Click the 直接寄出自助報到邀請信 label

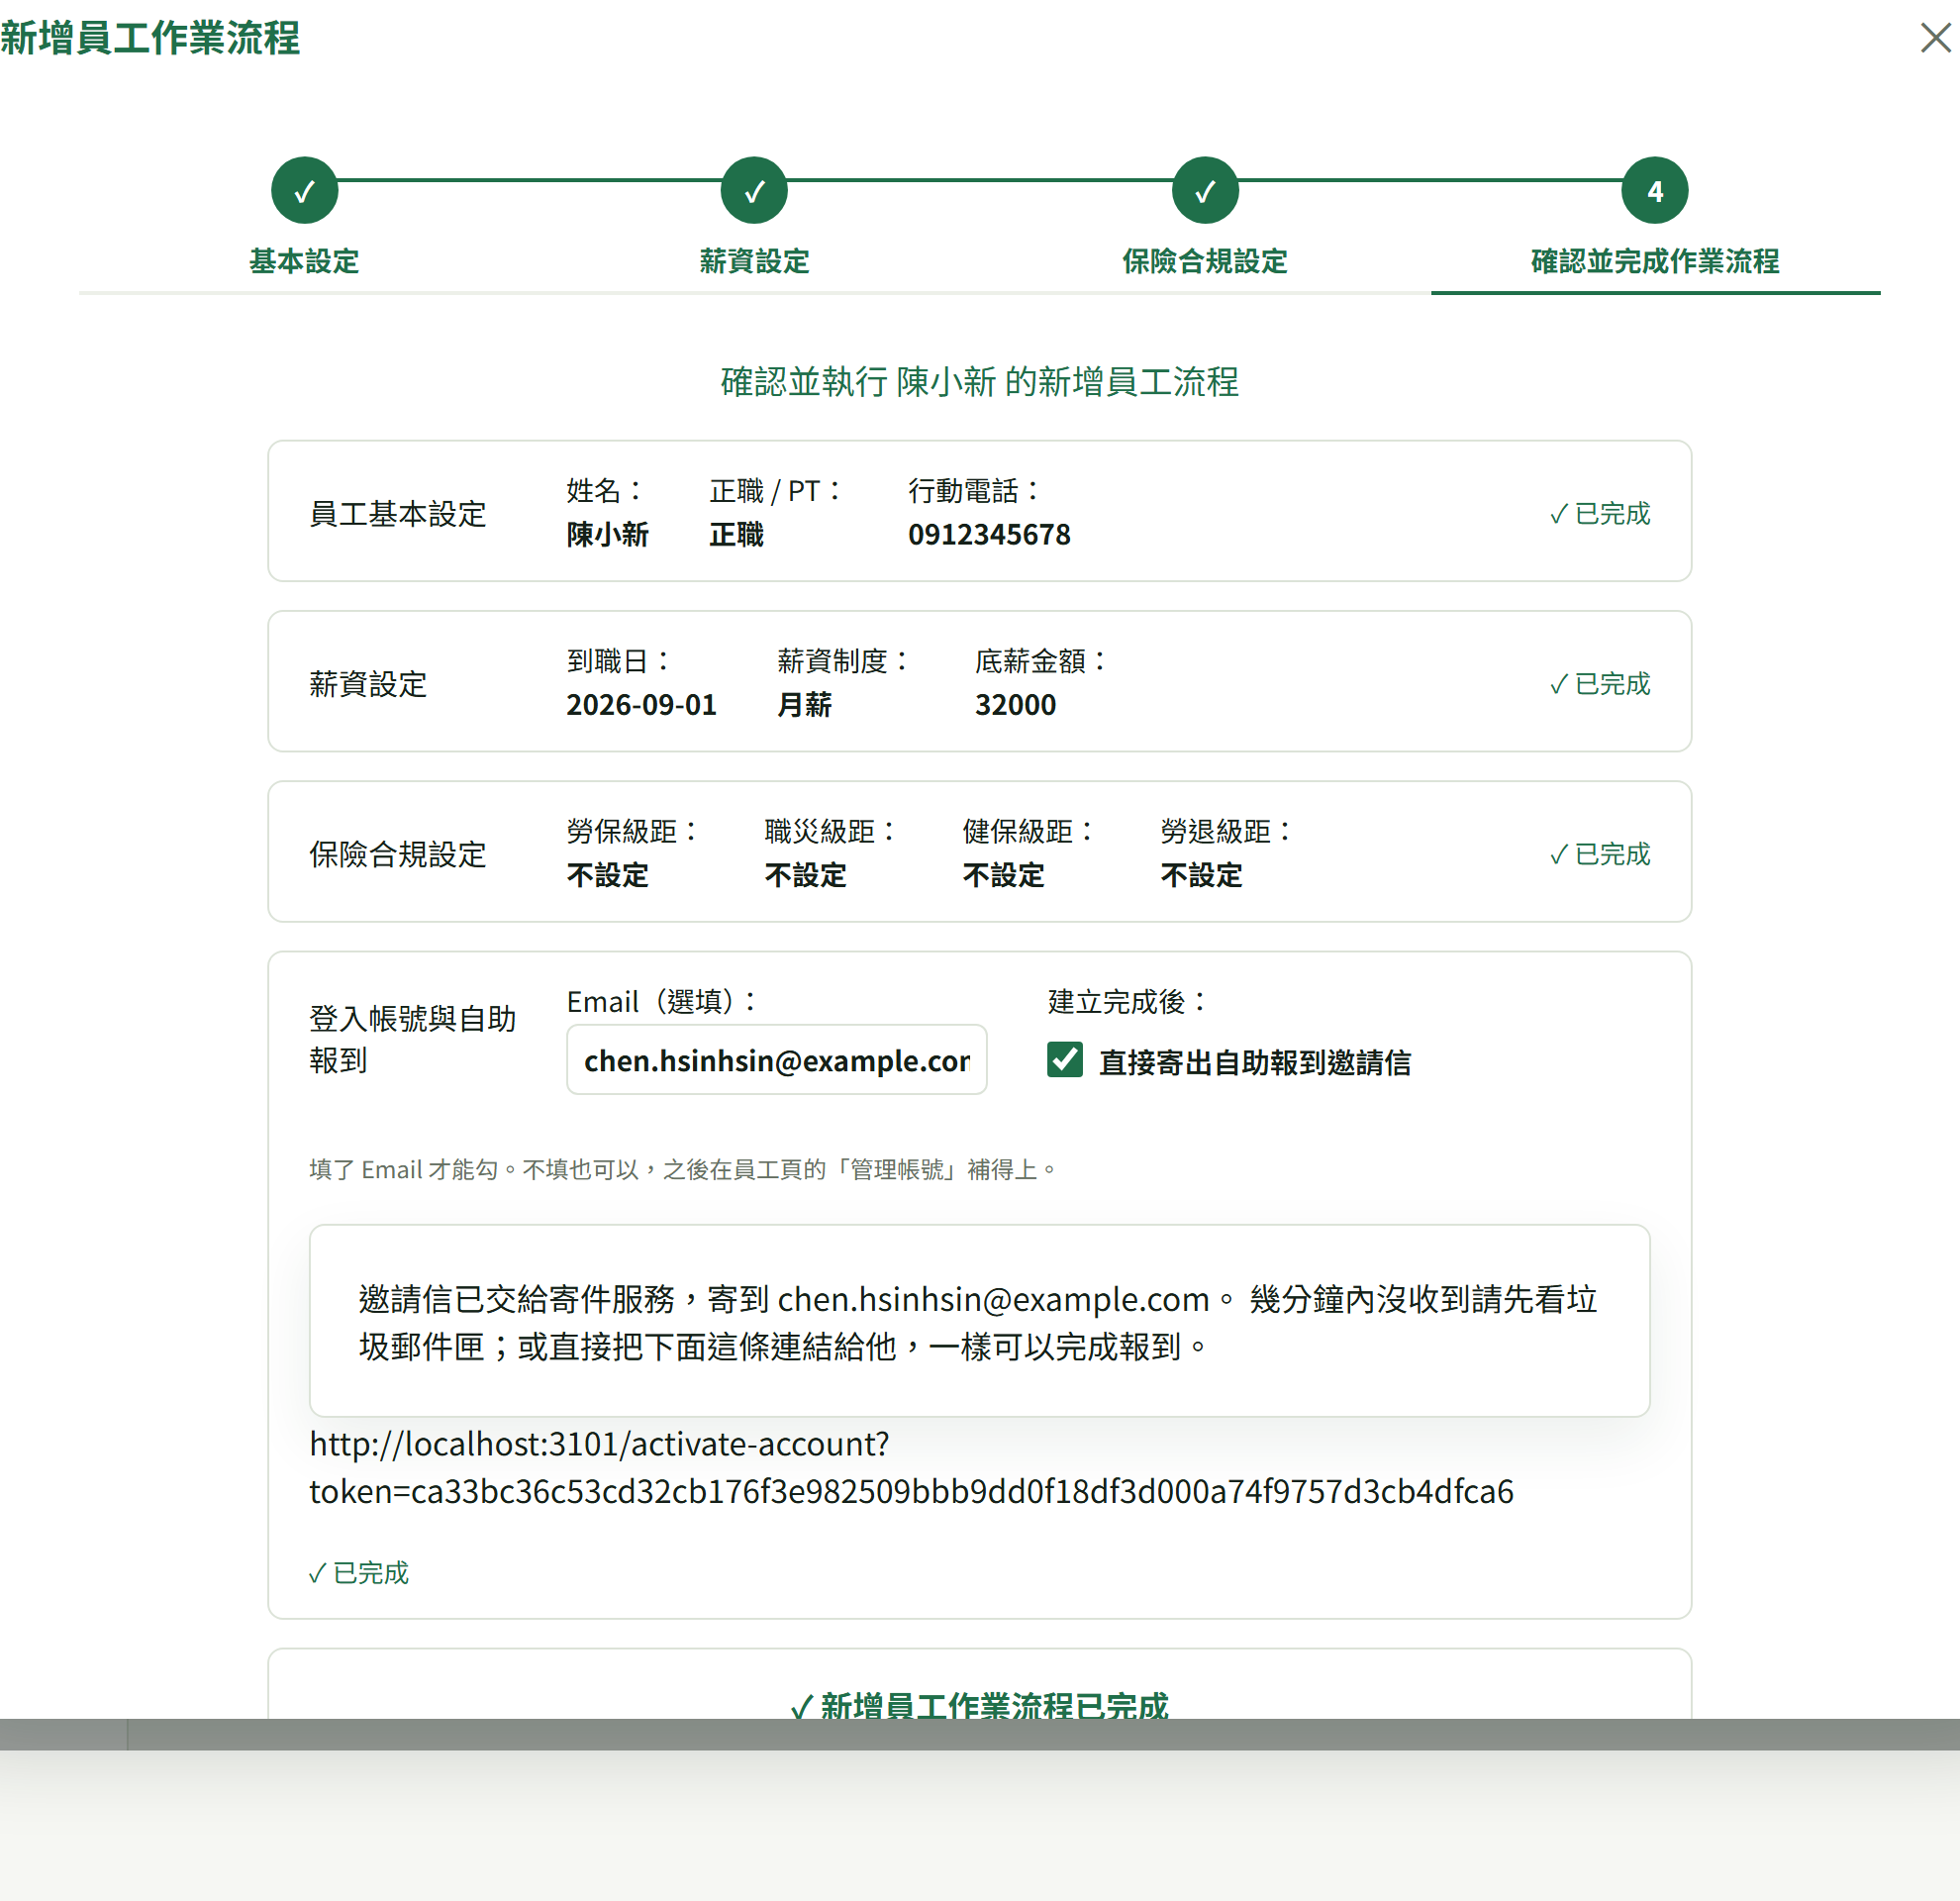1255,1062
